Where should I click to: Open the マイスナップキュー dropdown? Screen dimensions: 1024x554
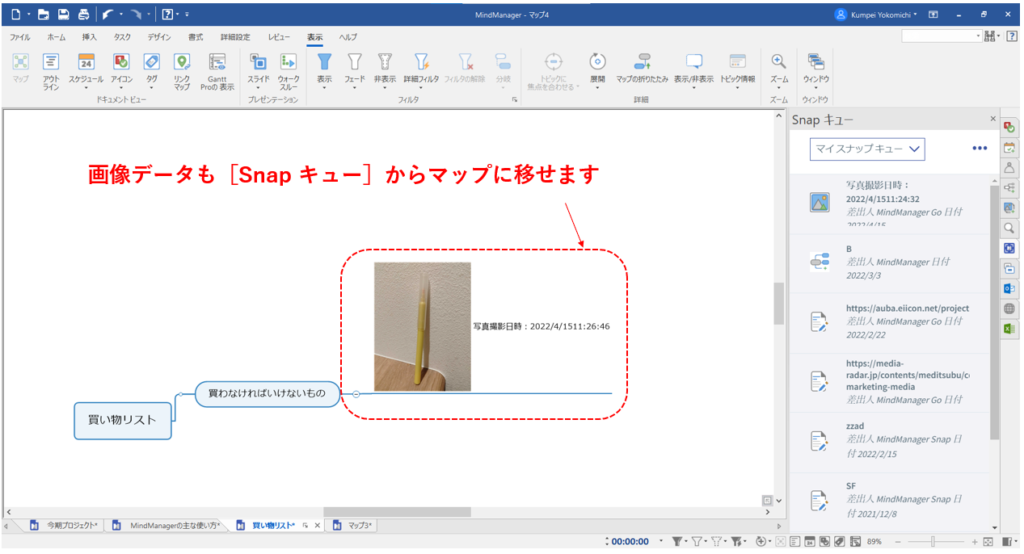point(867,149)
